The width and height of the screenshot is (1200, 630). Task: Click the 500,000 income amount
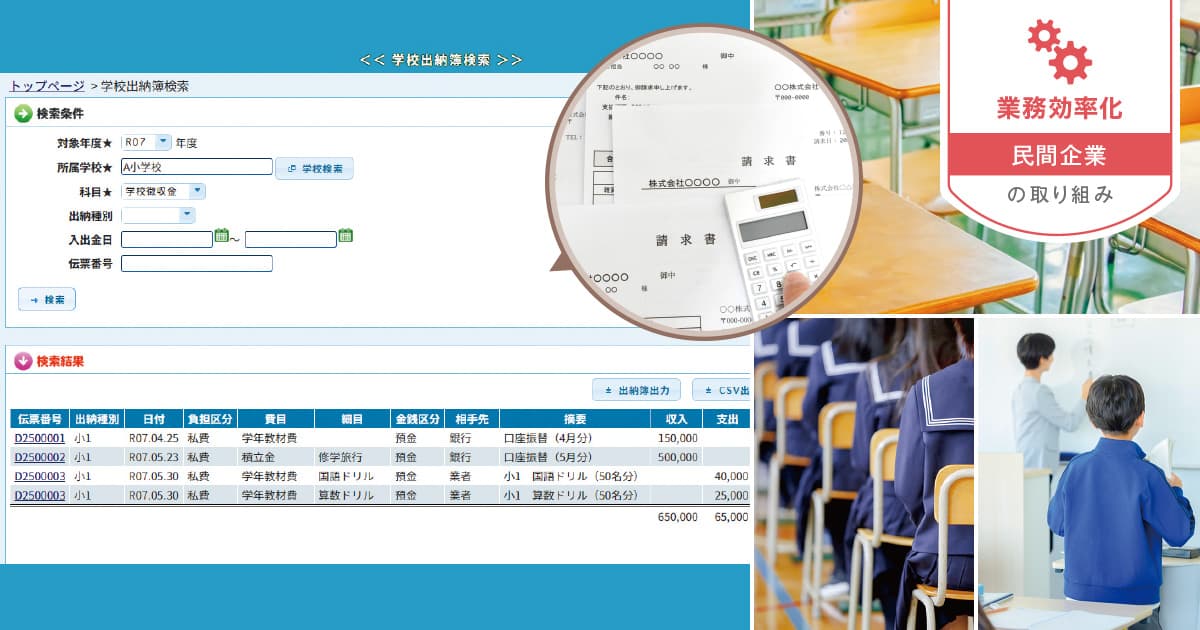pos(678,457)
